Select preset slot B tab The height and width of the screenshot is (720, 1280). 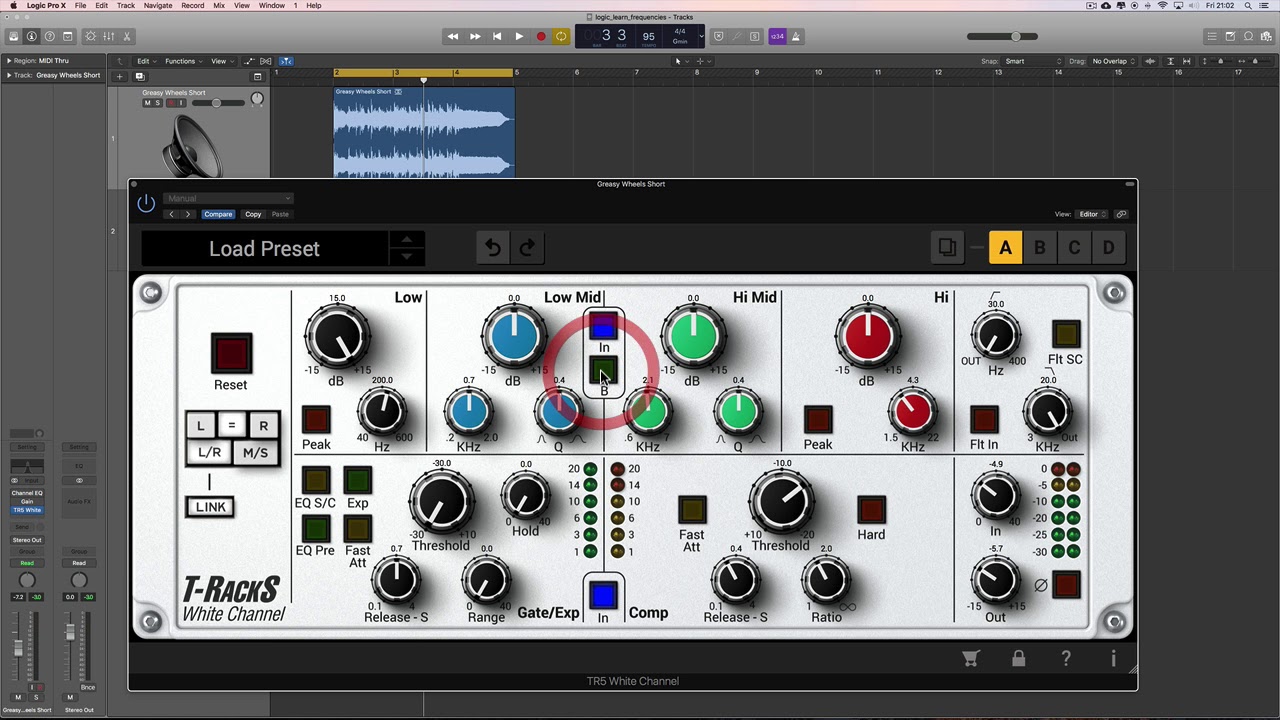pos(1040,248)
